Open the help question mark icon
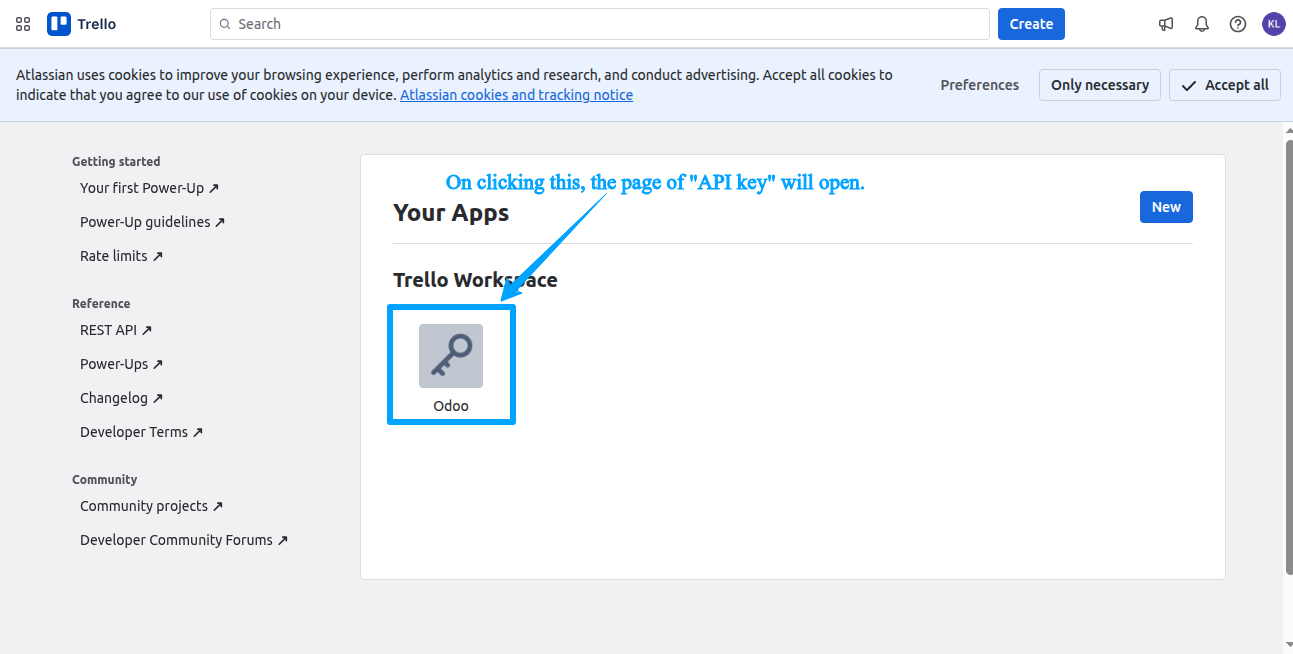The height and width of the screenshot is (654, 1293). [1238, 24]
